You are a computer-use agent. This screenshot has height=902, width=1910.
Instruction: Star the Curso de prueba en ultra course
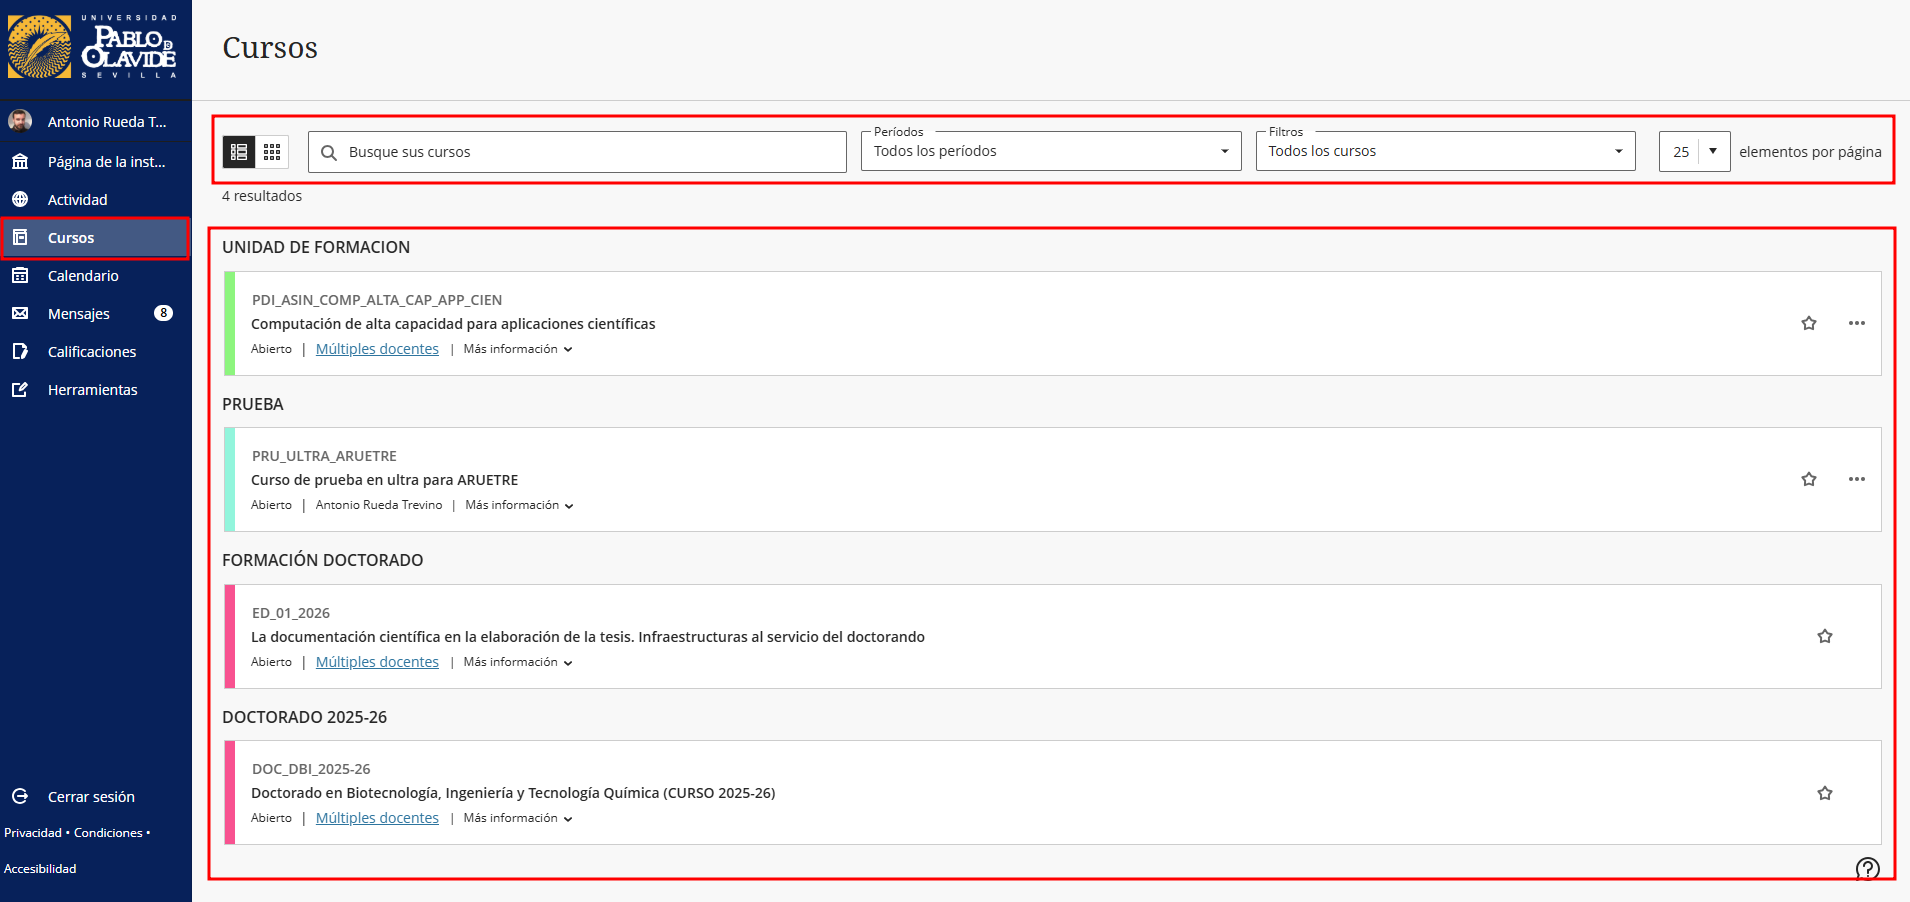(x=1808, y=479)
